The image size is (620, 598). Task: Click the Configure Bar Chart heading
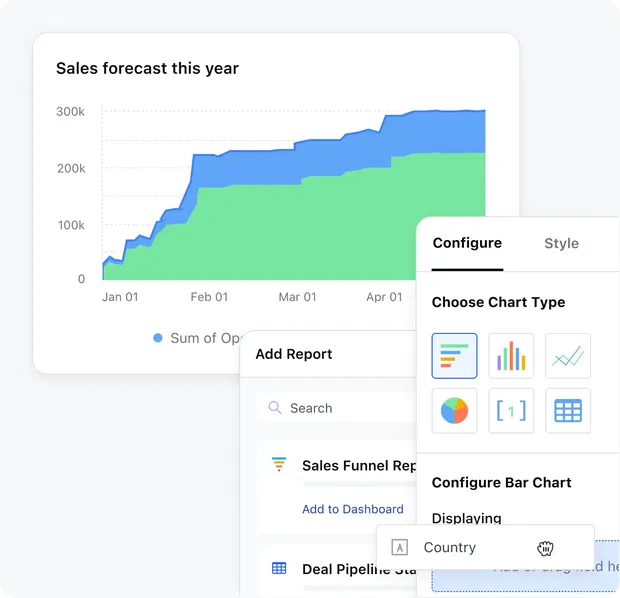(x=501, y=483)
